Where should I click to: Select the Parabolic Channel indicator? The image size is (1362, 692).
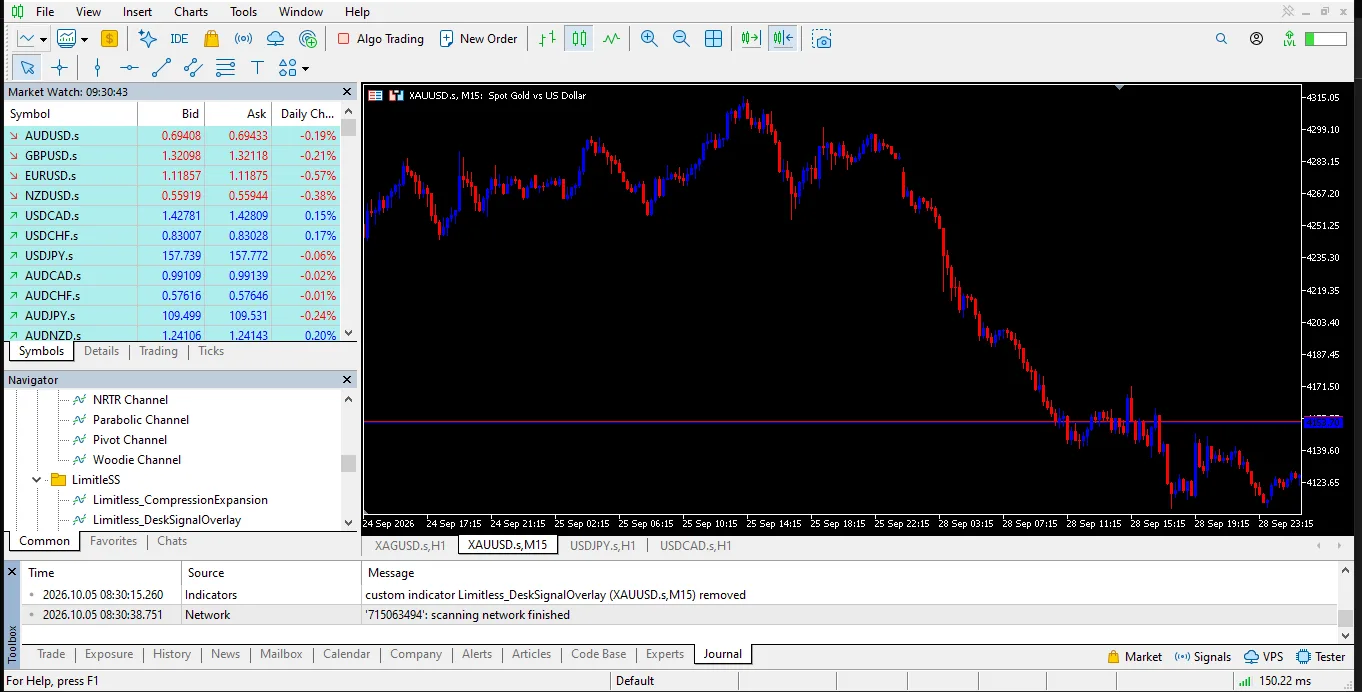pos(141,420)
